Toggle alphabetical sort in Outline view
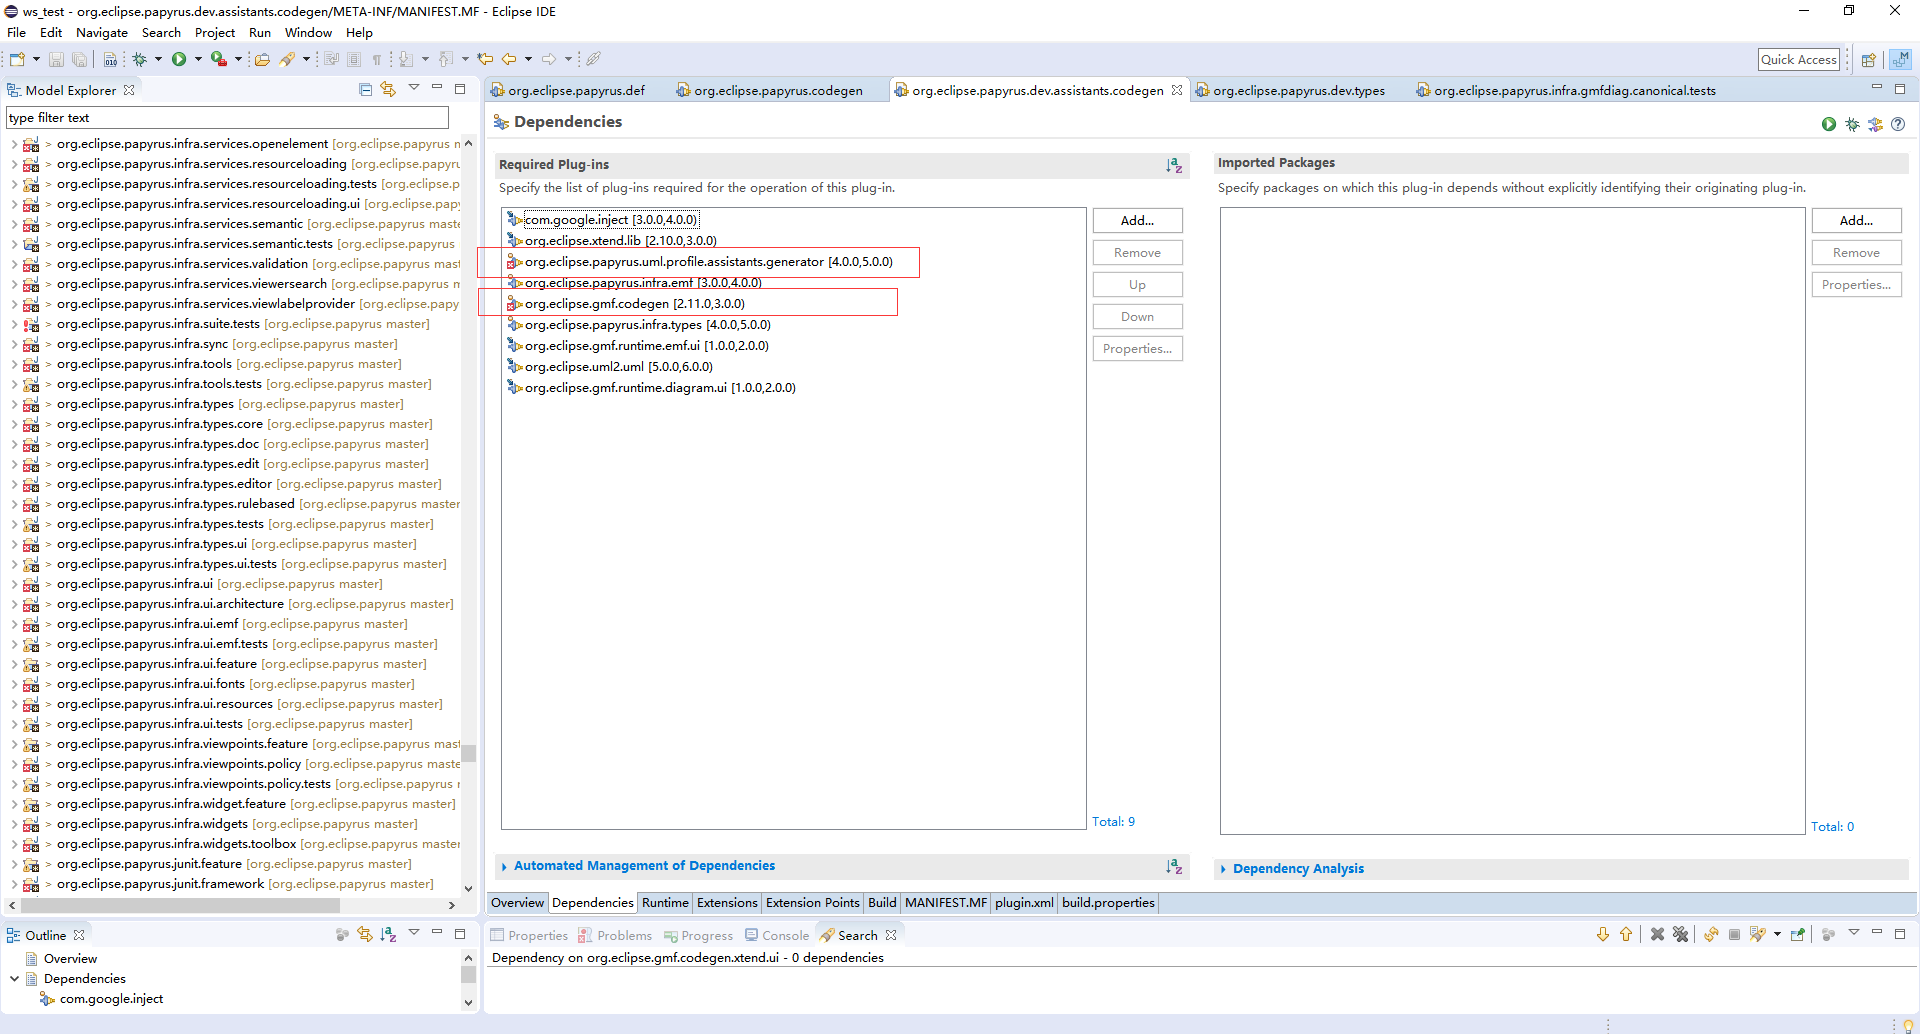This screenshot has width=1920, height=1034. pyautogui.click(x=388, y=934)
